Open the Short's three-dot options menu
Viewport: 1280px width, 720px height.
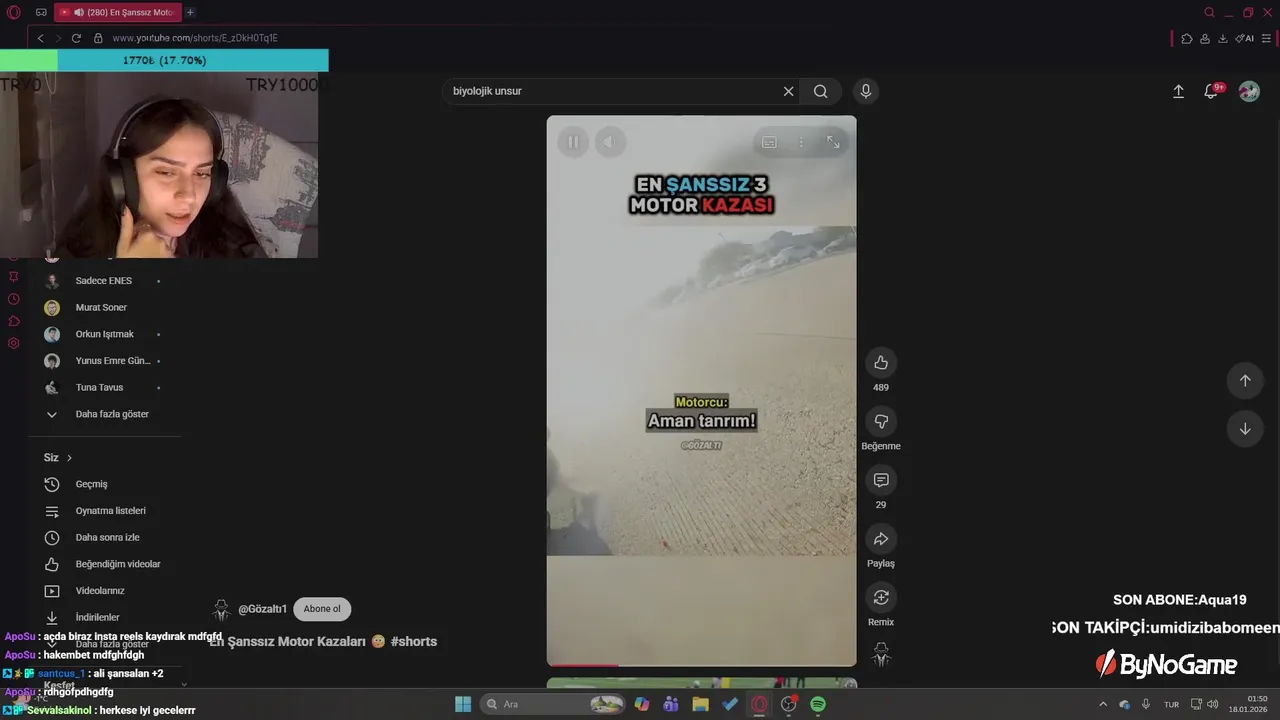tap(801, 142)
